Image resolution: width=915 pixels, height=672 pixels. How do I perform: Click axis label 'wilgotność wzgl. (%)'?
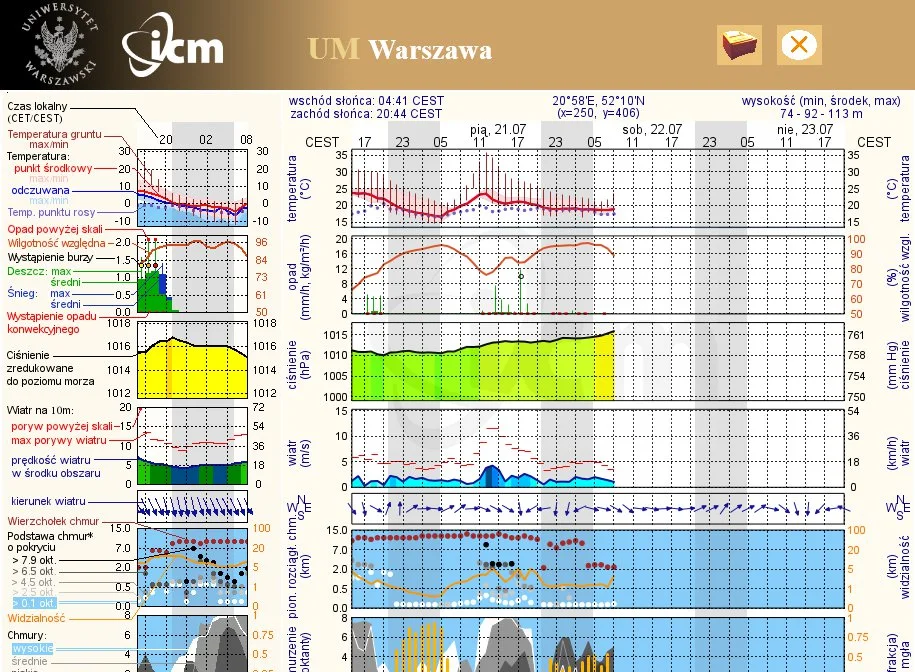tap(897, 278)
